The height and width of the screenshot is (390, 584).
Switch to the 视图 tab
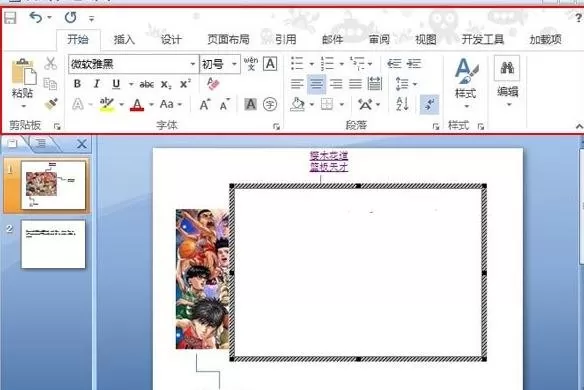click(x=426, y=39)
